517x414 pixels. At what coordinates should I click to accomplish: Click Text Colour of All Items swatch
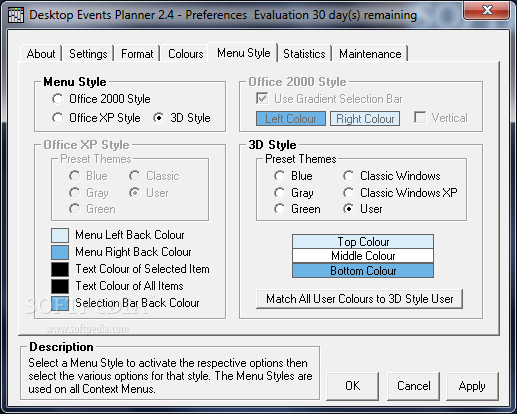point(60,286)
